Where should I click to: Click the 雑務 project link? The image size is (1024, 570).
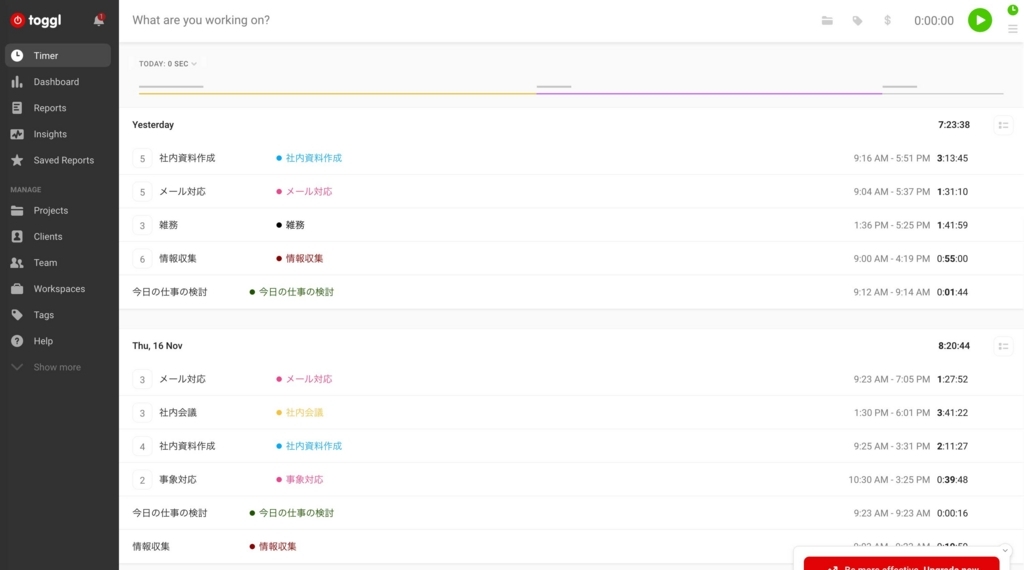pyautogui.click(x=295, y=225)
